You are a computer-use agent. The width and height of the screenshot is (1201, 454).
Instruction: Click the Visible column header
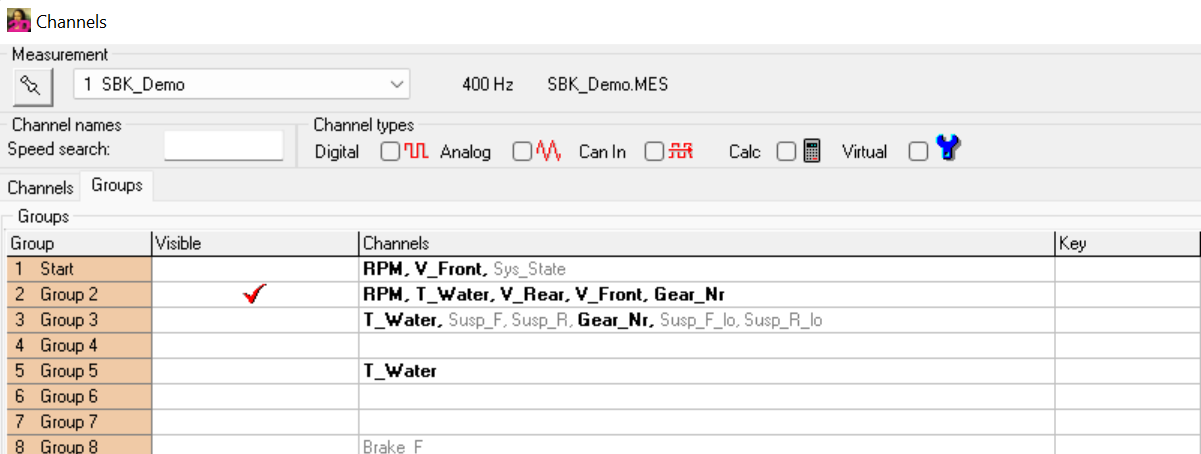[254, 243]
